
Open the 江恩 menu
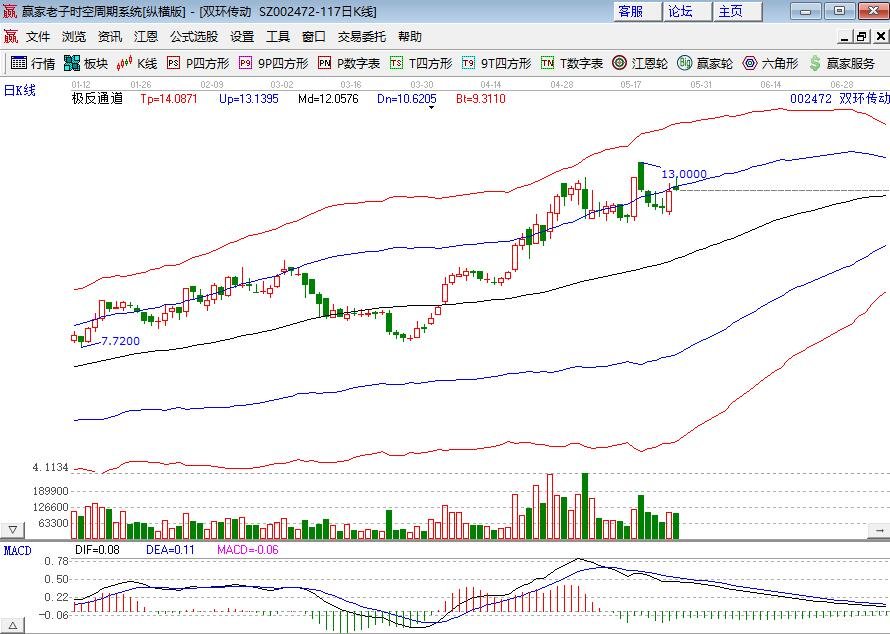pos(146,36)
